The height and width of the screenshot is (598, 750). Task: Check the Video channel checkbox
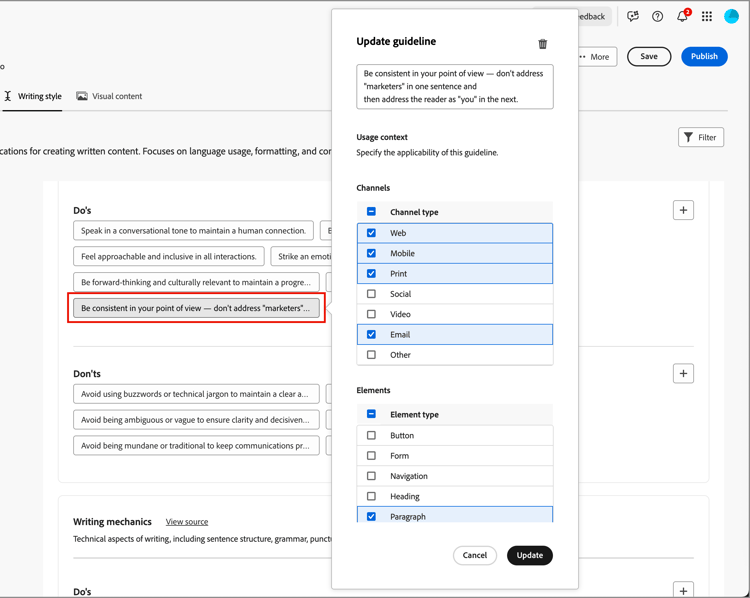[x=371, y=314]
